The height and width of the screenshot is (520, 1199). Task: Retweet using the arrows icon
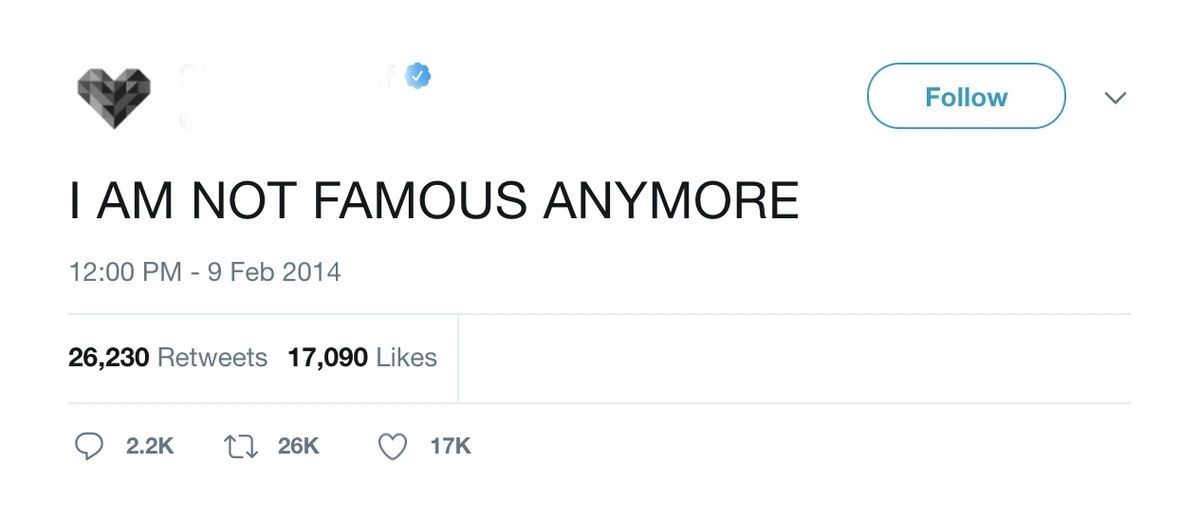[x=240, y=446]
